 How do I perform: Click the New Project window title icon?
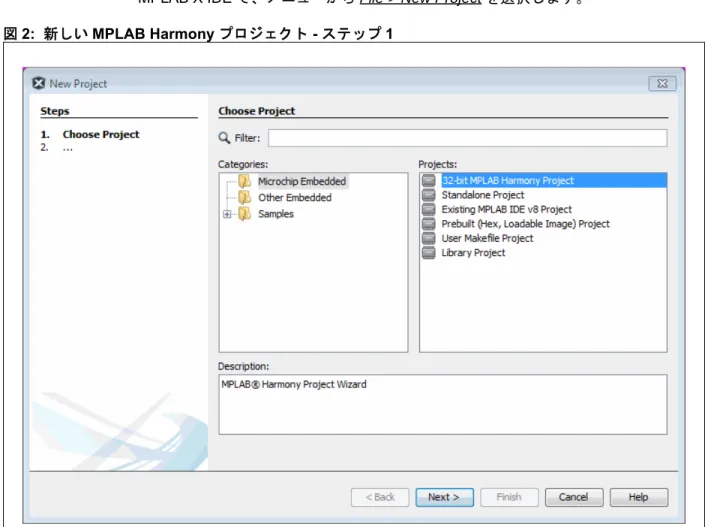point(39,83)
